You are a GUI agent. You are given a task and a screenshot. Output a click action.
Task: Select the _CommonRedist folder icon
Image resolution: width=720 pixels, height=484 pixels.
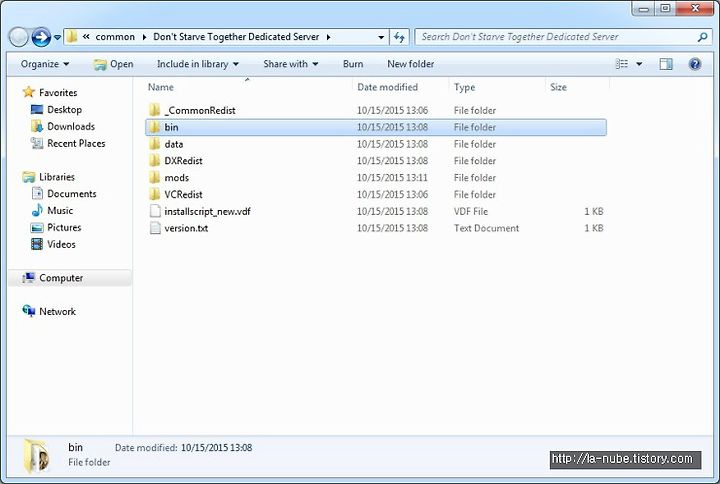coord(155,110)
